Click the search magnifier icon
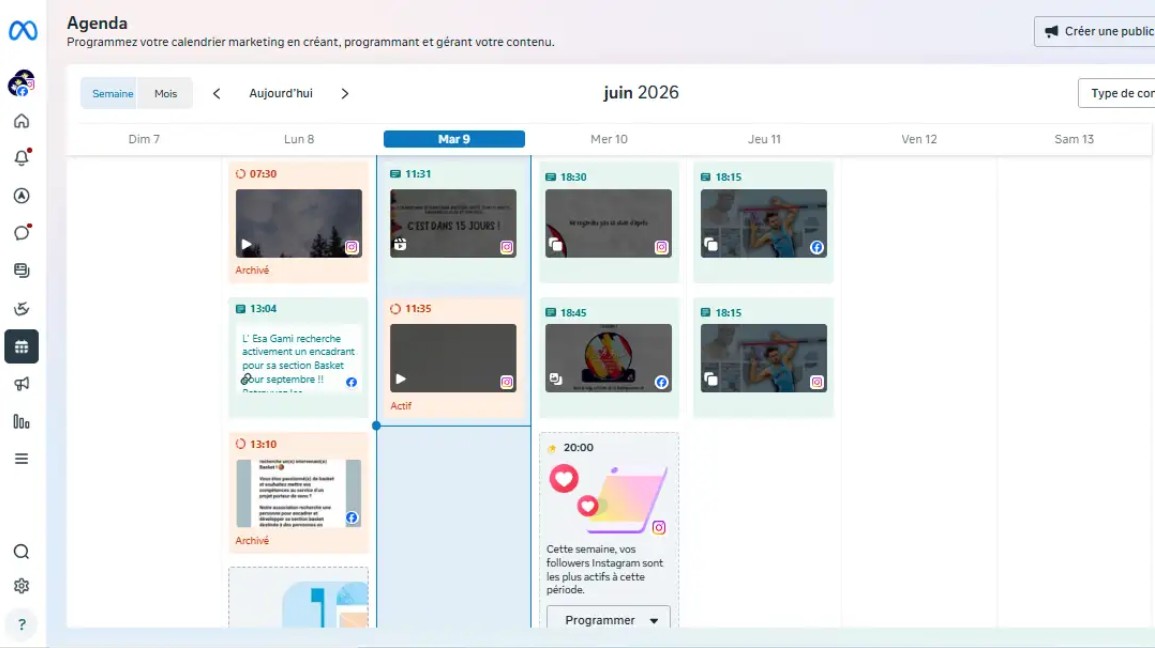 click(21, 552)
